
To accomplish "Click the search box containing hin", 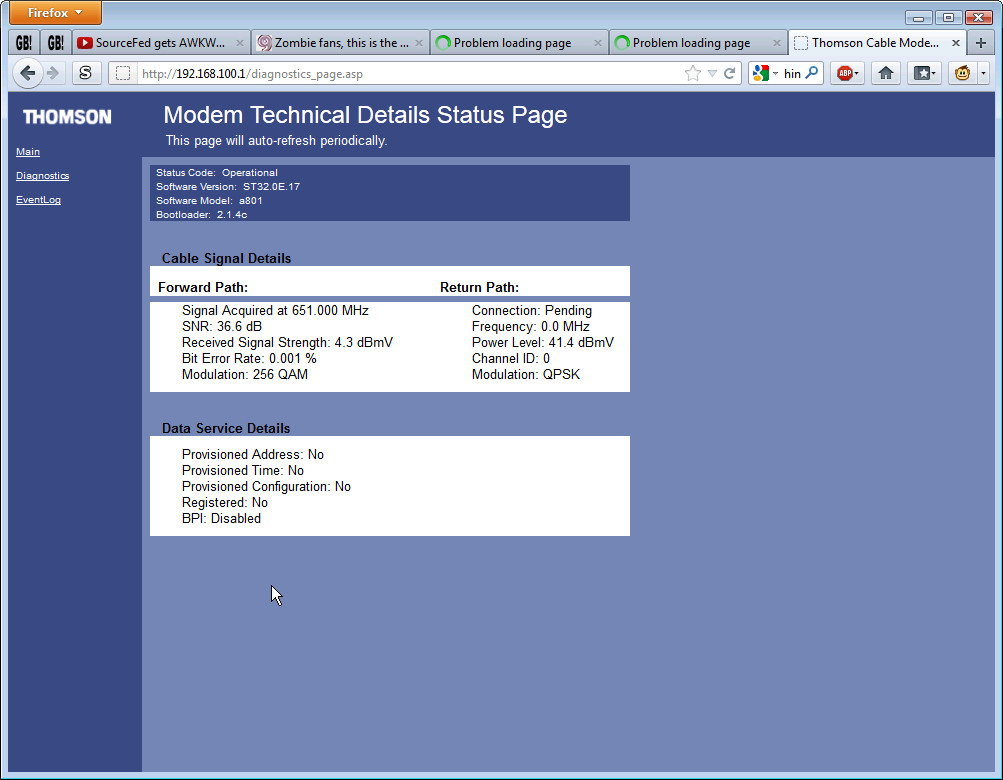I will pos(793,74).
